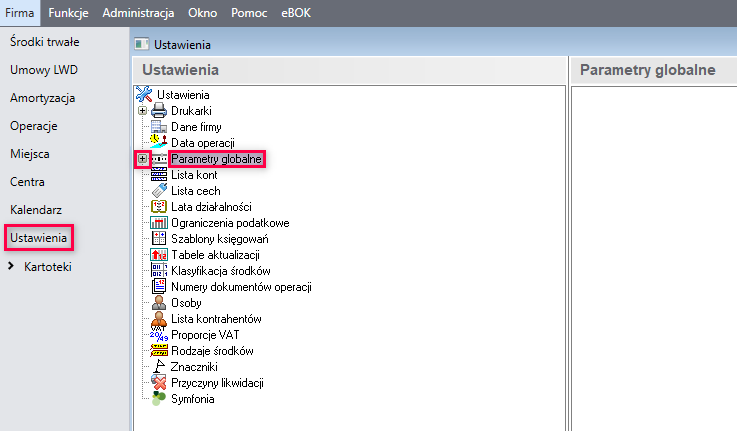Click the Osoby person icon
This screenshot has width=737, height=431.
[159, 303]
